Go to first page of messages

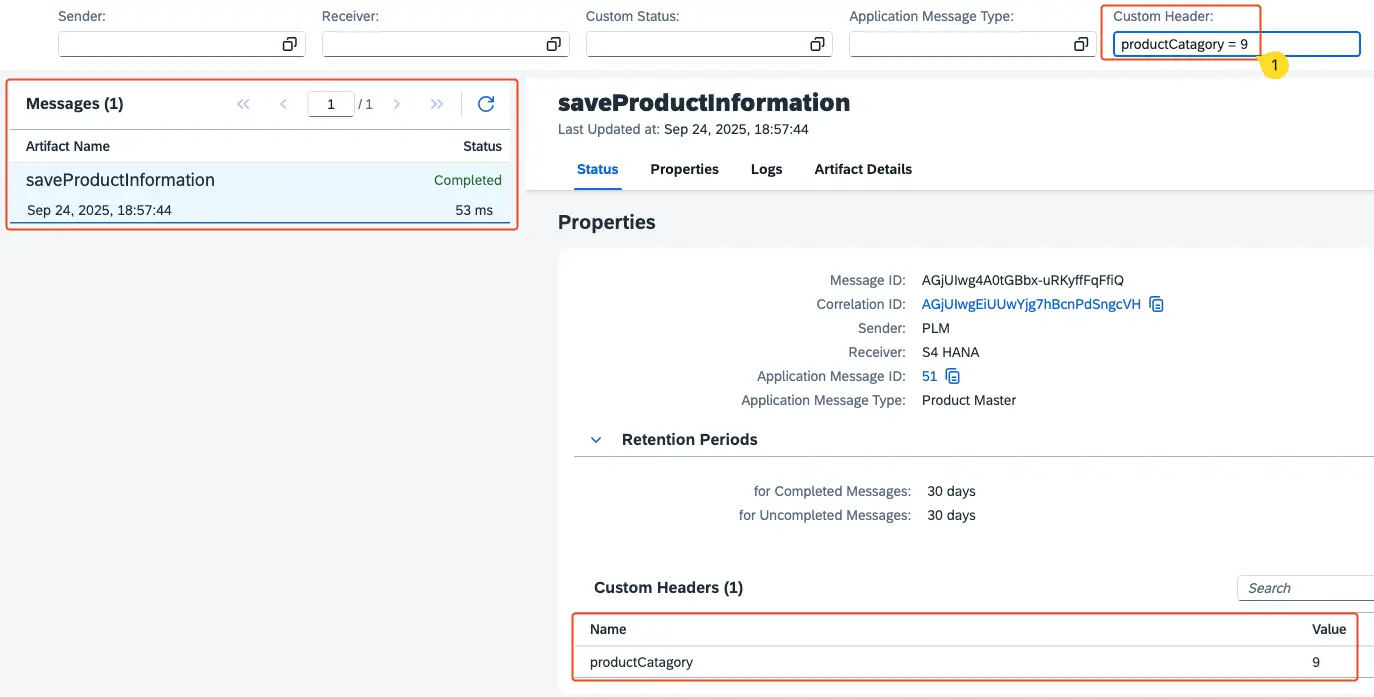coord(243,104)
